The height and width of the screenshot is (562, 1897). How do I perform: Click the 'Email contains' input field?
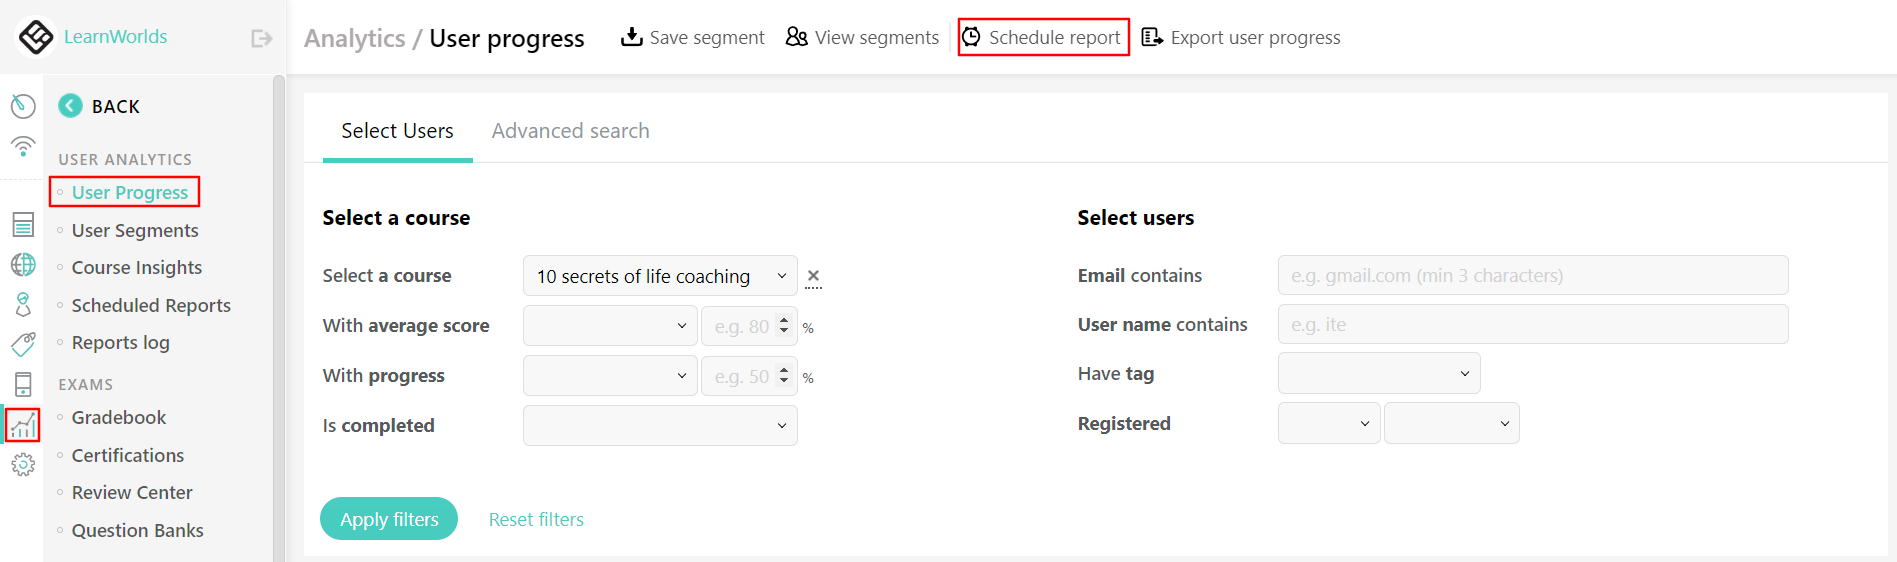[x=1532, y=276]
